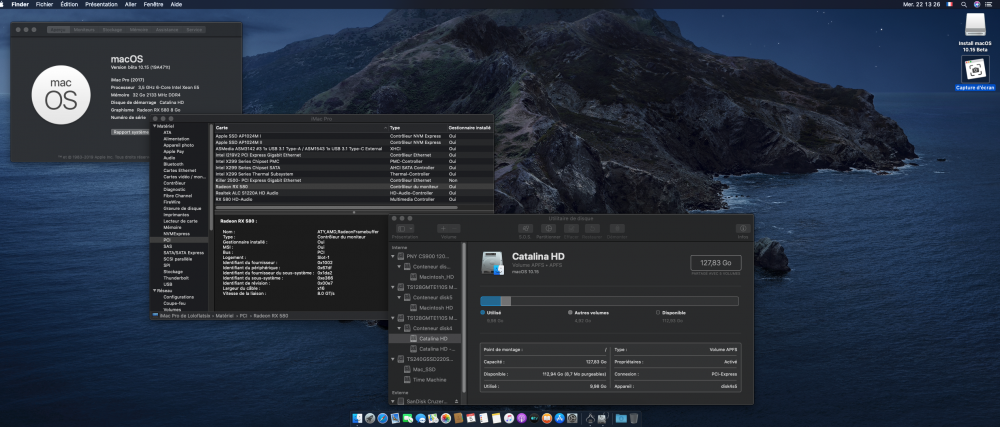
Task: Select Thunderbolt in System Information sidebar
Action: click(175, 278)
